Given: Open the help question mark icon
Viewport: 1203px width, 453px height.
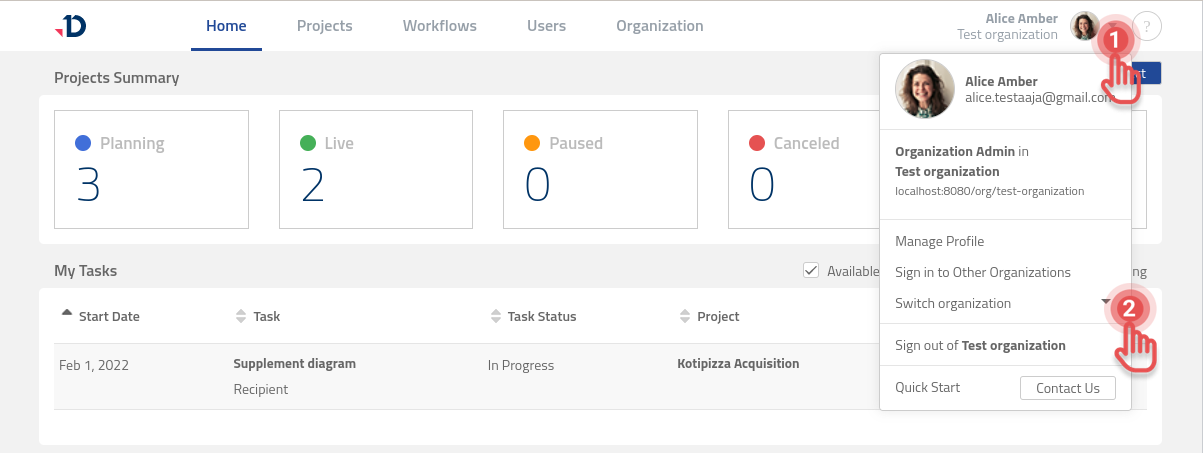Looking at the screenshot, I should click(1147, 27).
